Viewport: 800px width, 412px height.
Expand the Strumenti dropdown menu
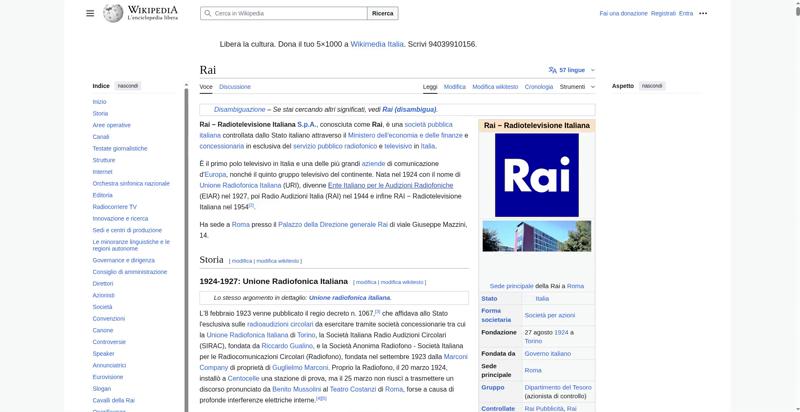click(x=577, y=87)
